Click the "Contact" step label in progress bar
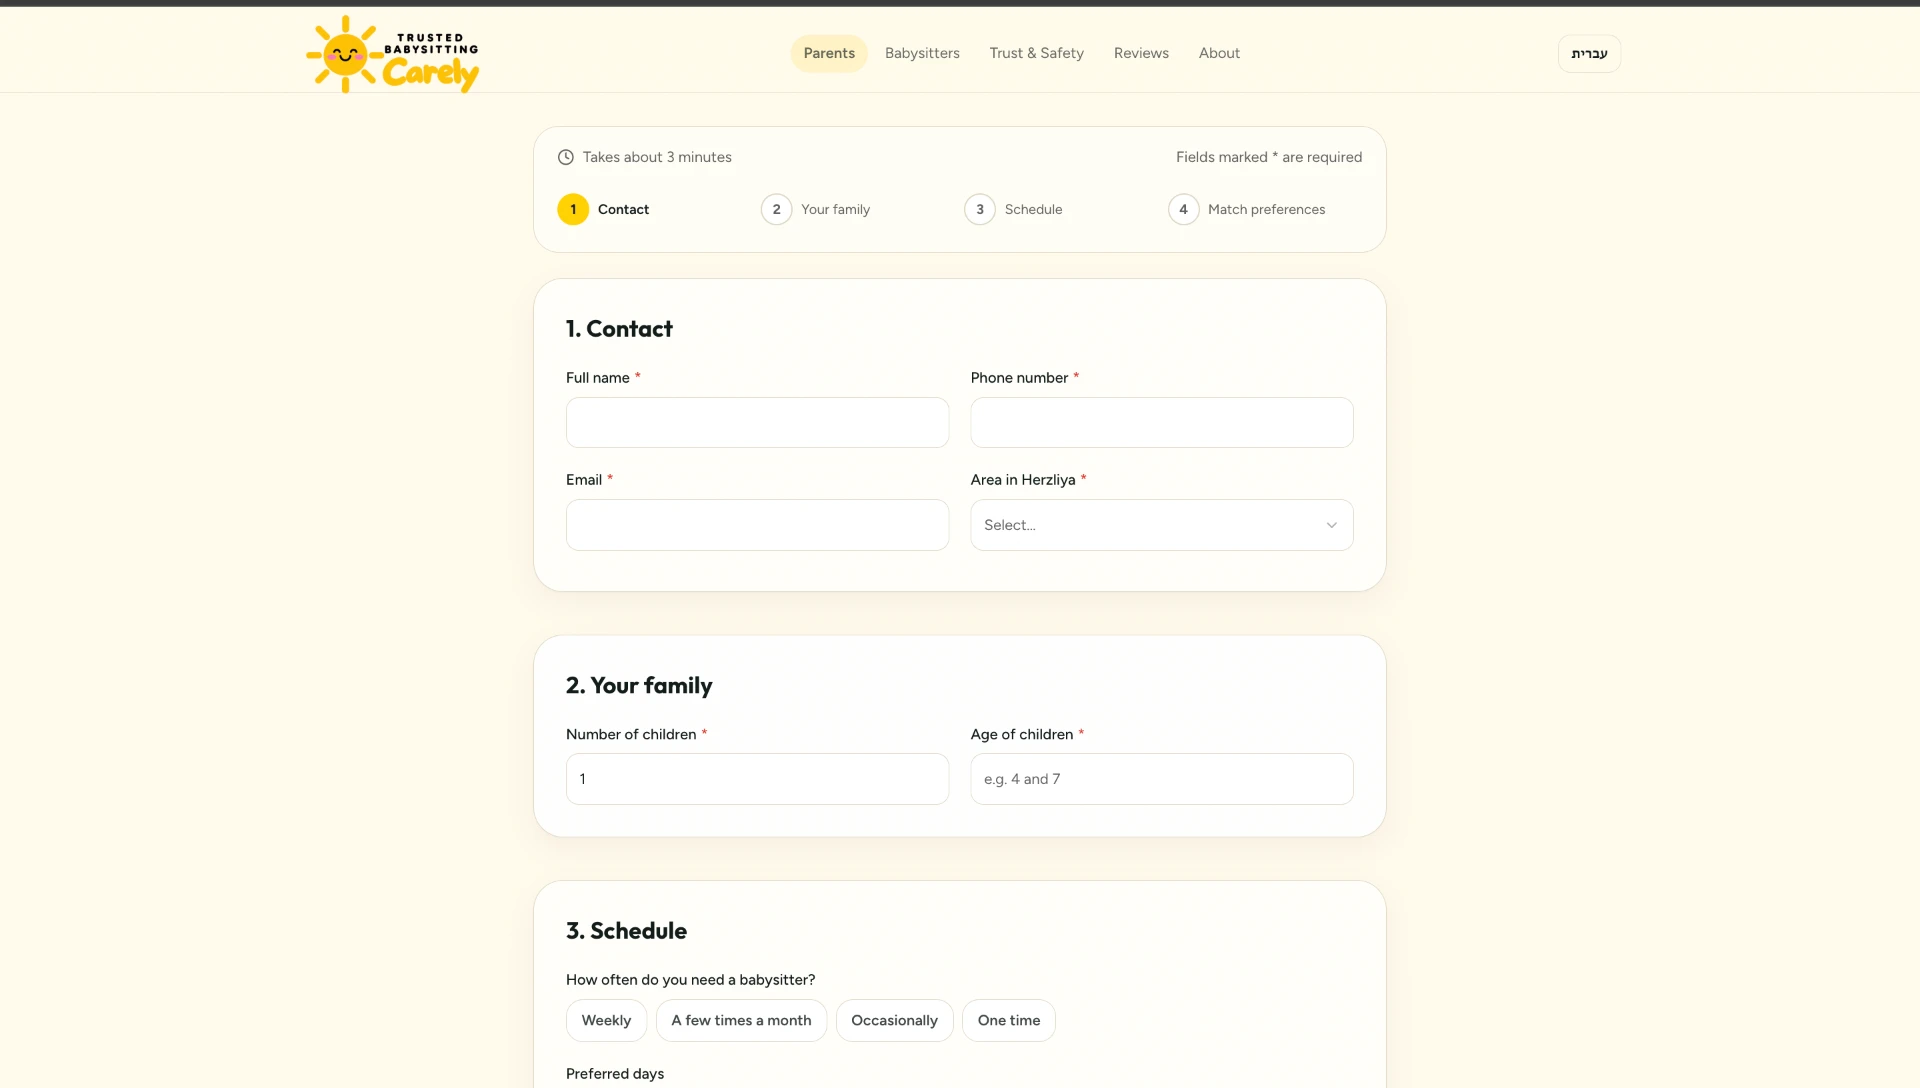This screenshot has width=1920, height=1088. pyautogui.click(x=623, y=209)
